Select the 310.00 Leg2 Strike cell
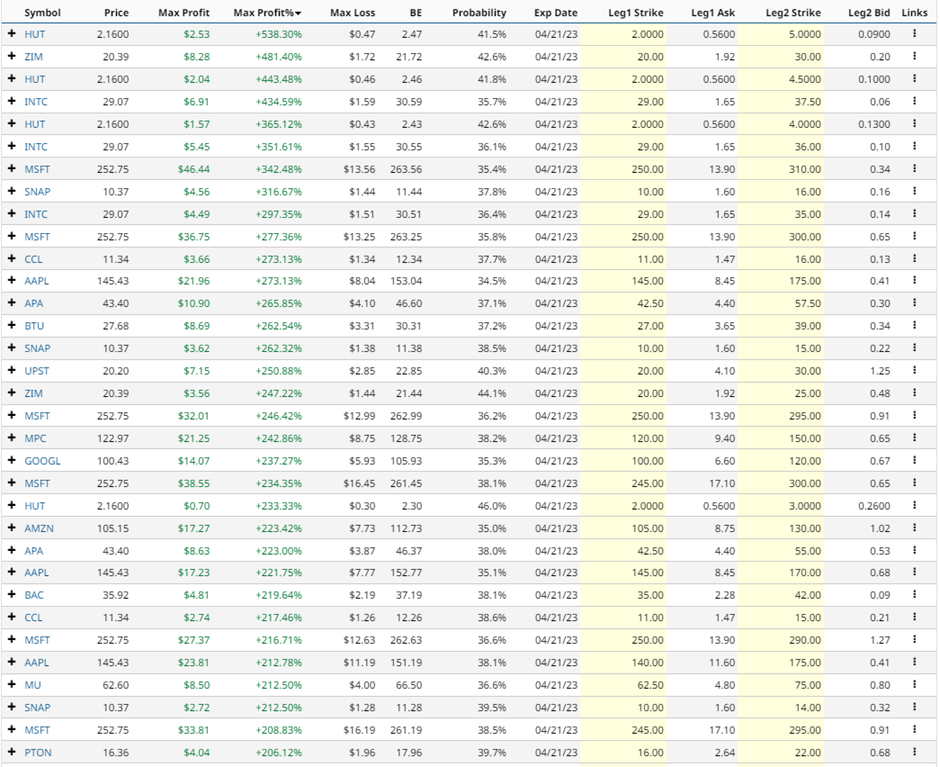 [x=805, y=169]
